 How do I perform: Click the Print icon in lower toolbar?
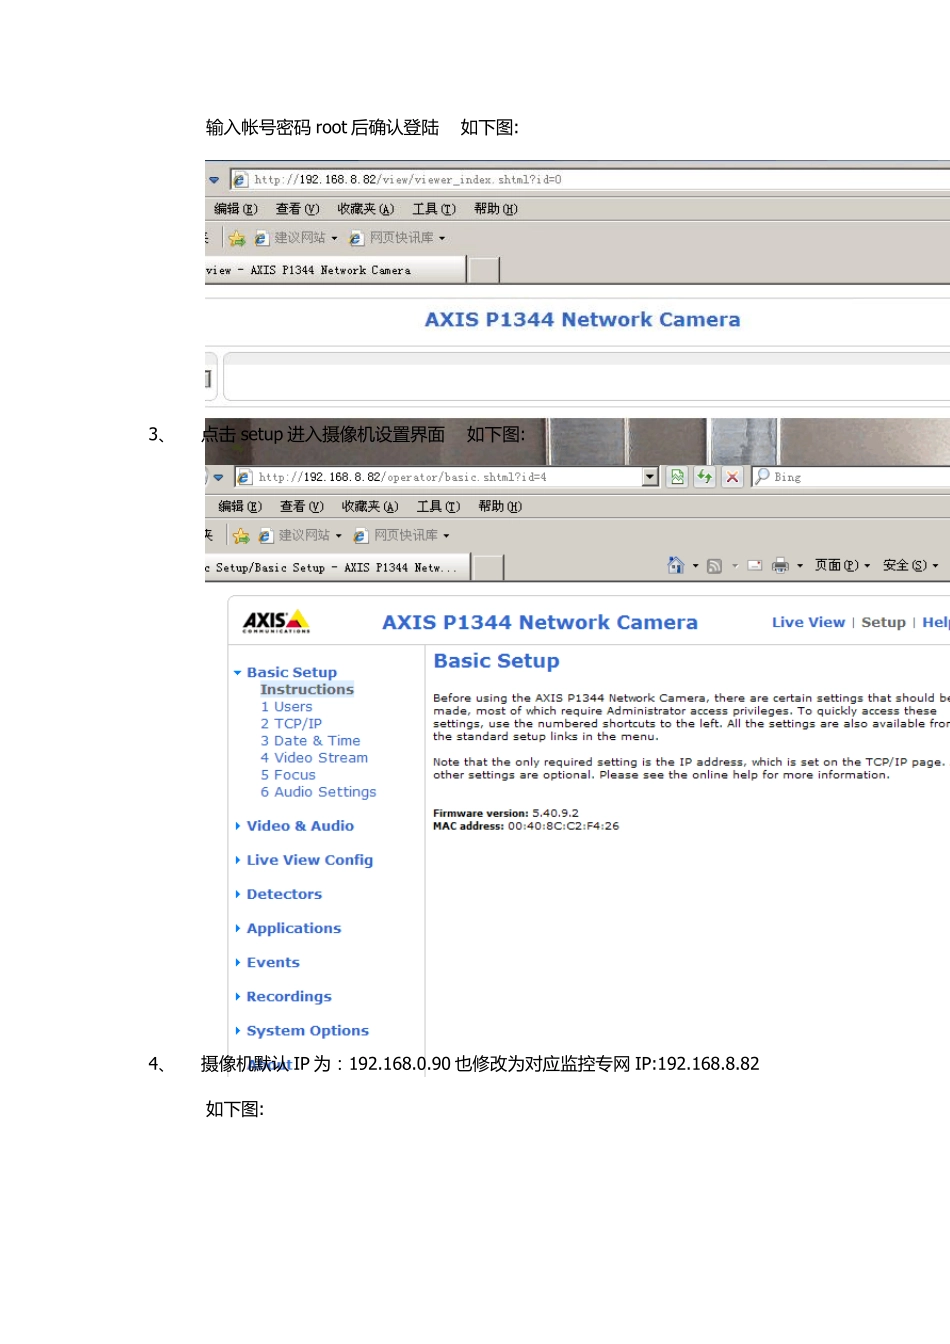click(x=780, y=566)
